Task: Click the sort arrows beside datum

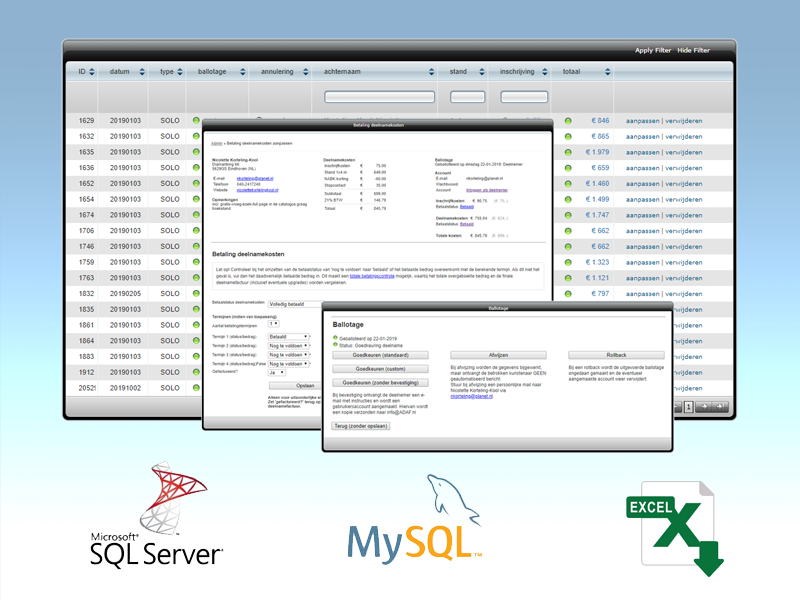Action: coord(142,72)
